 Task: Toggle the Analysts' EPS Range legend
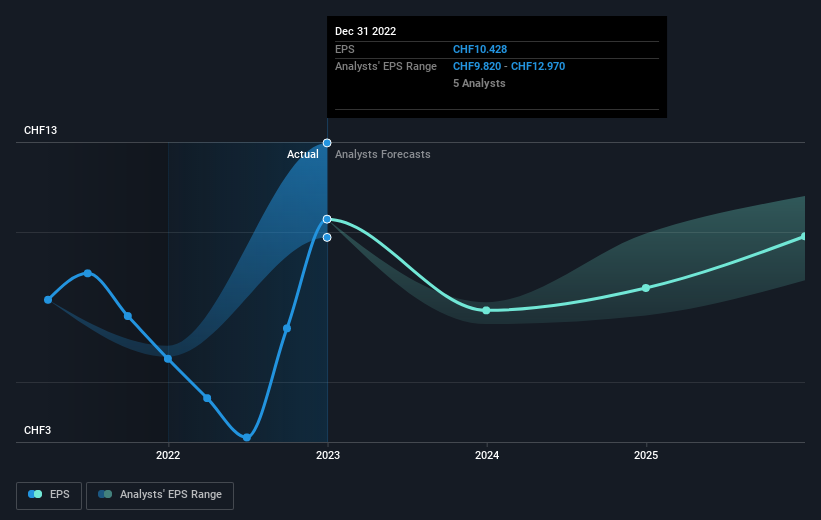[x=160, y=495]
